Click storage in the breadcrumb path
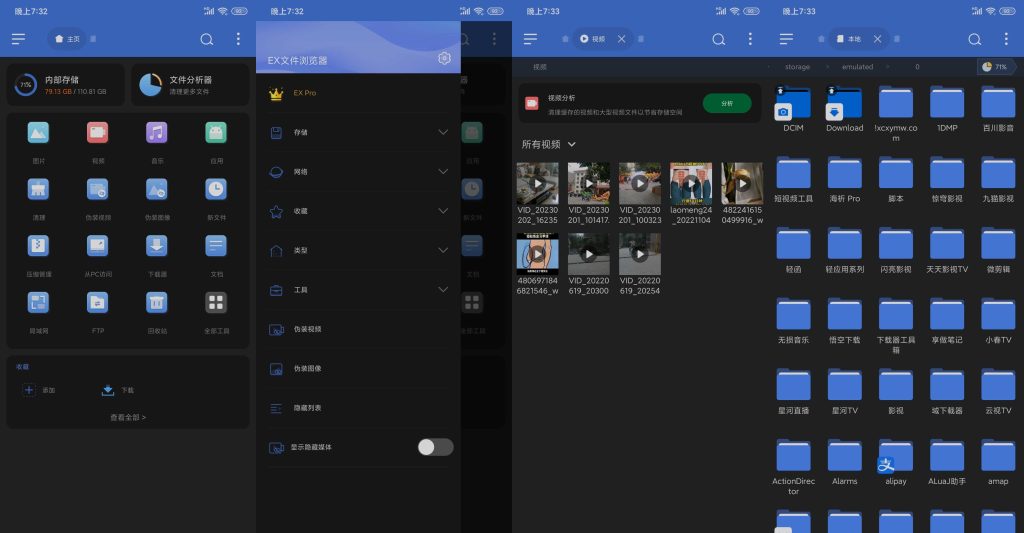Image resolution: width=1024 pixels, height=533 pixels. [797, 67]
